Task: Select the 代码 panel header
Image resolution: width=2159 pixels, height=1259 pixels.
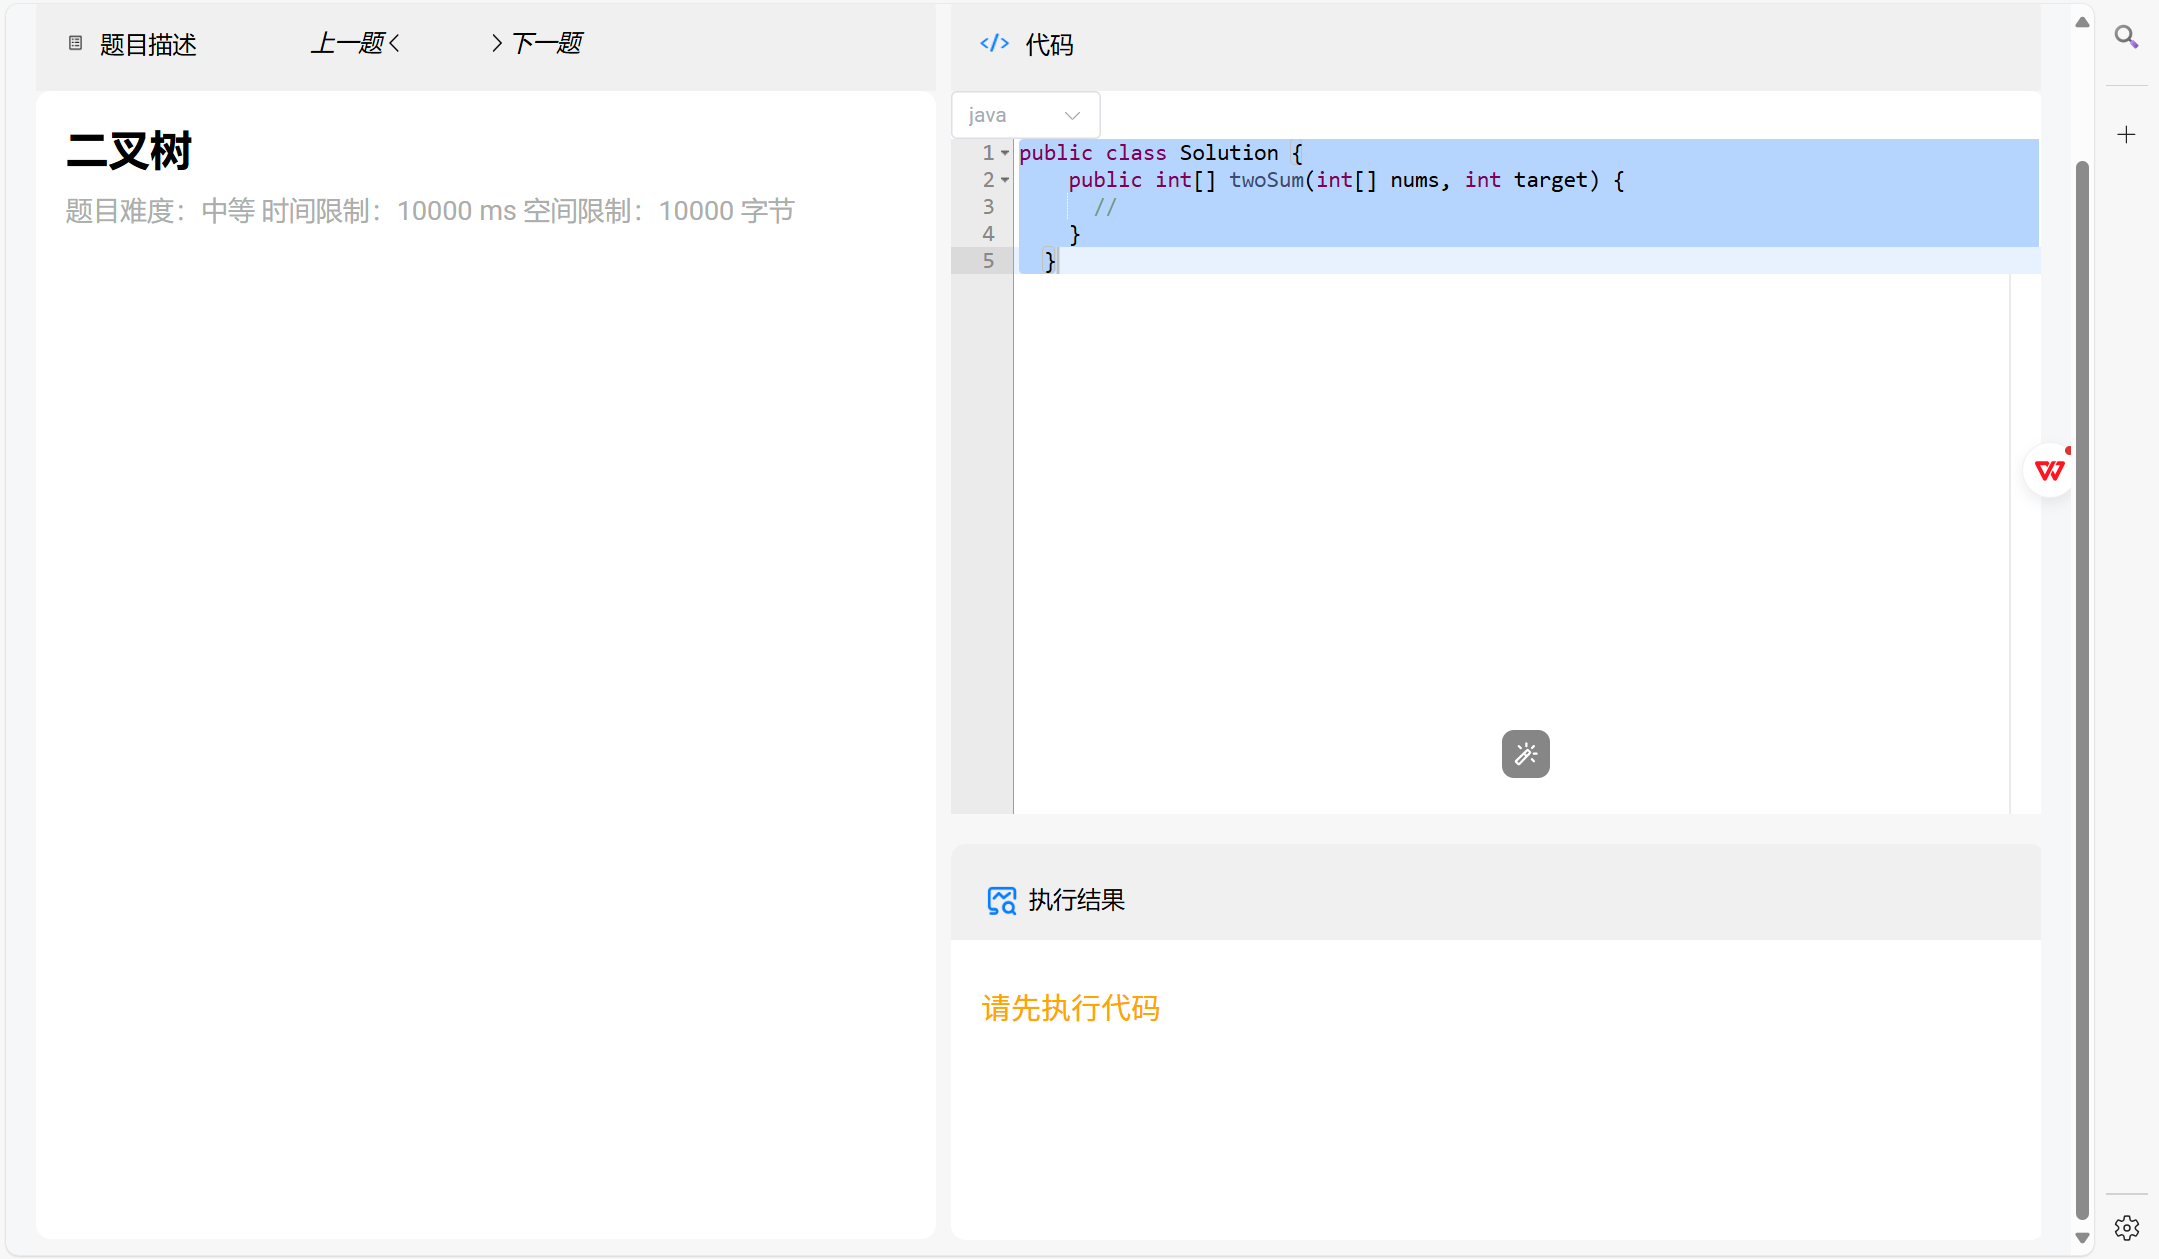Action: tap(1049, 44)
